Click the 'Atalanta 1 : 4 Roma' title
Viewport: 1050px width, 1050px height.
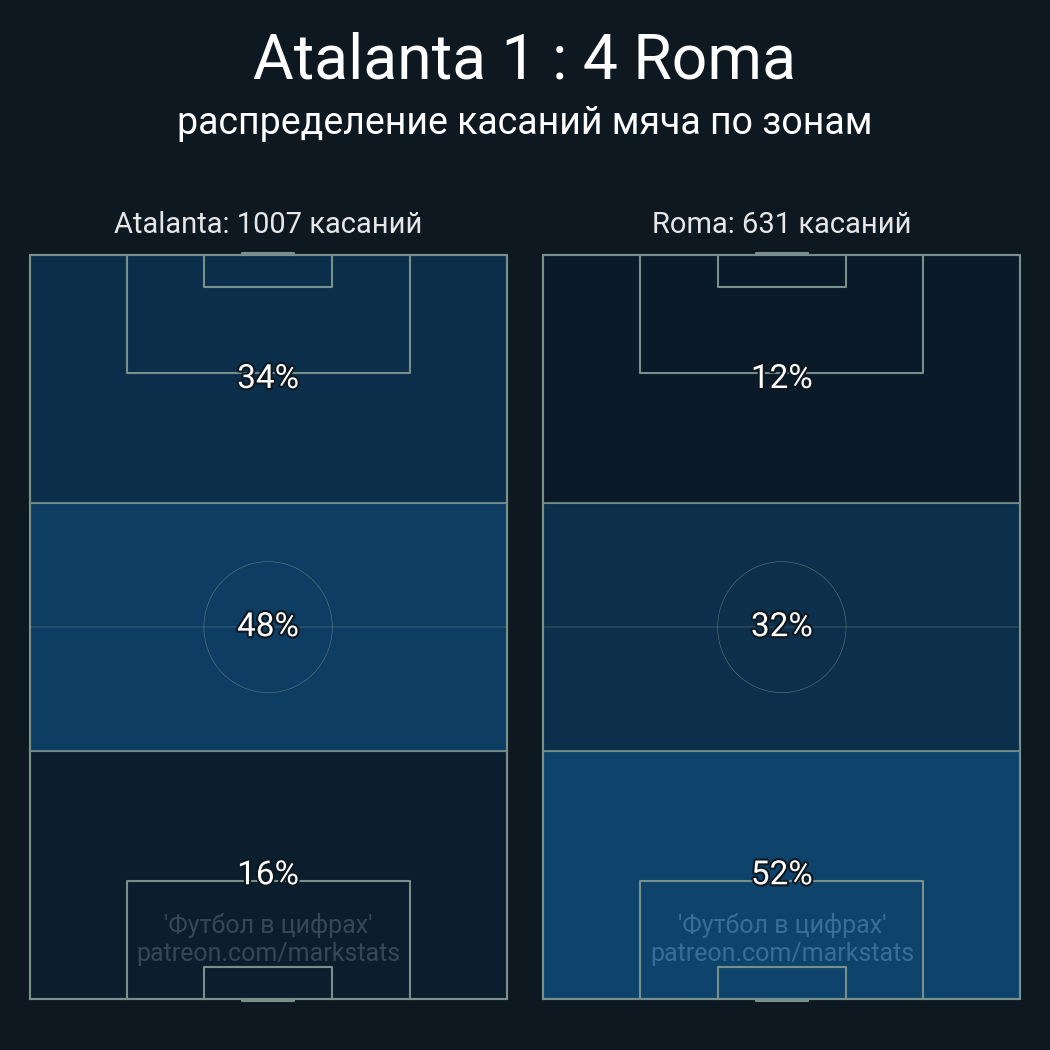524,59
